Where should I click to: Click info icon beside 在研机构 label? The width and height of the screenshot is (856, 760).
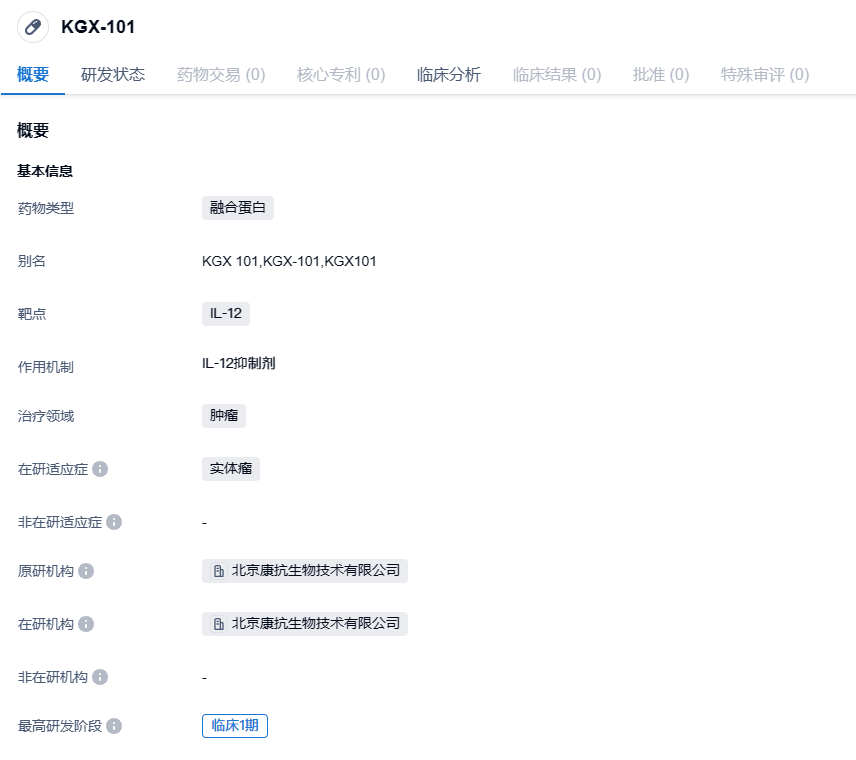86,624
